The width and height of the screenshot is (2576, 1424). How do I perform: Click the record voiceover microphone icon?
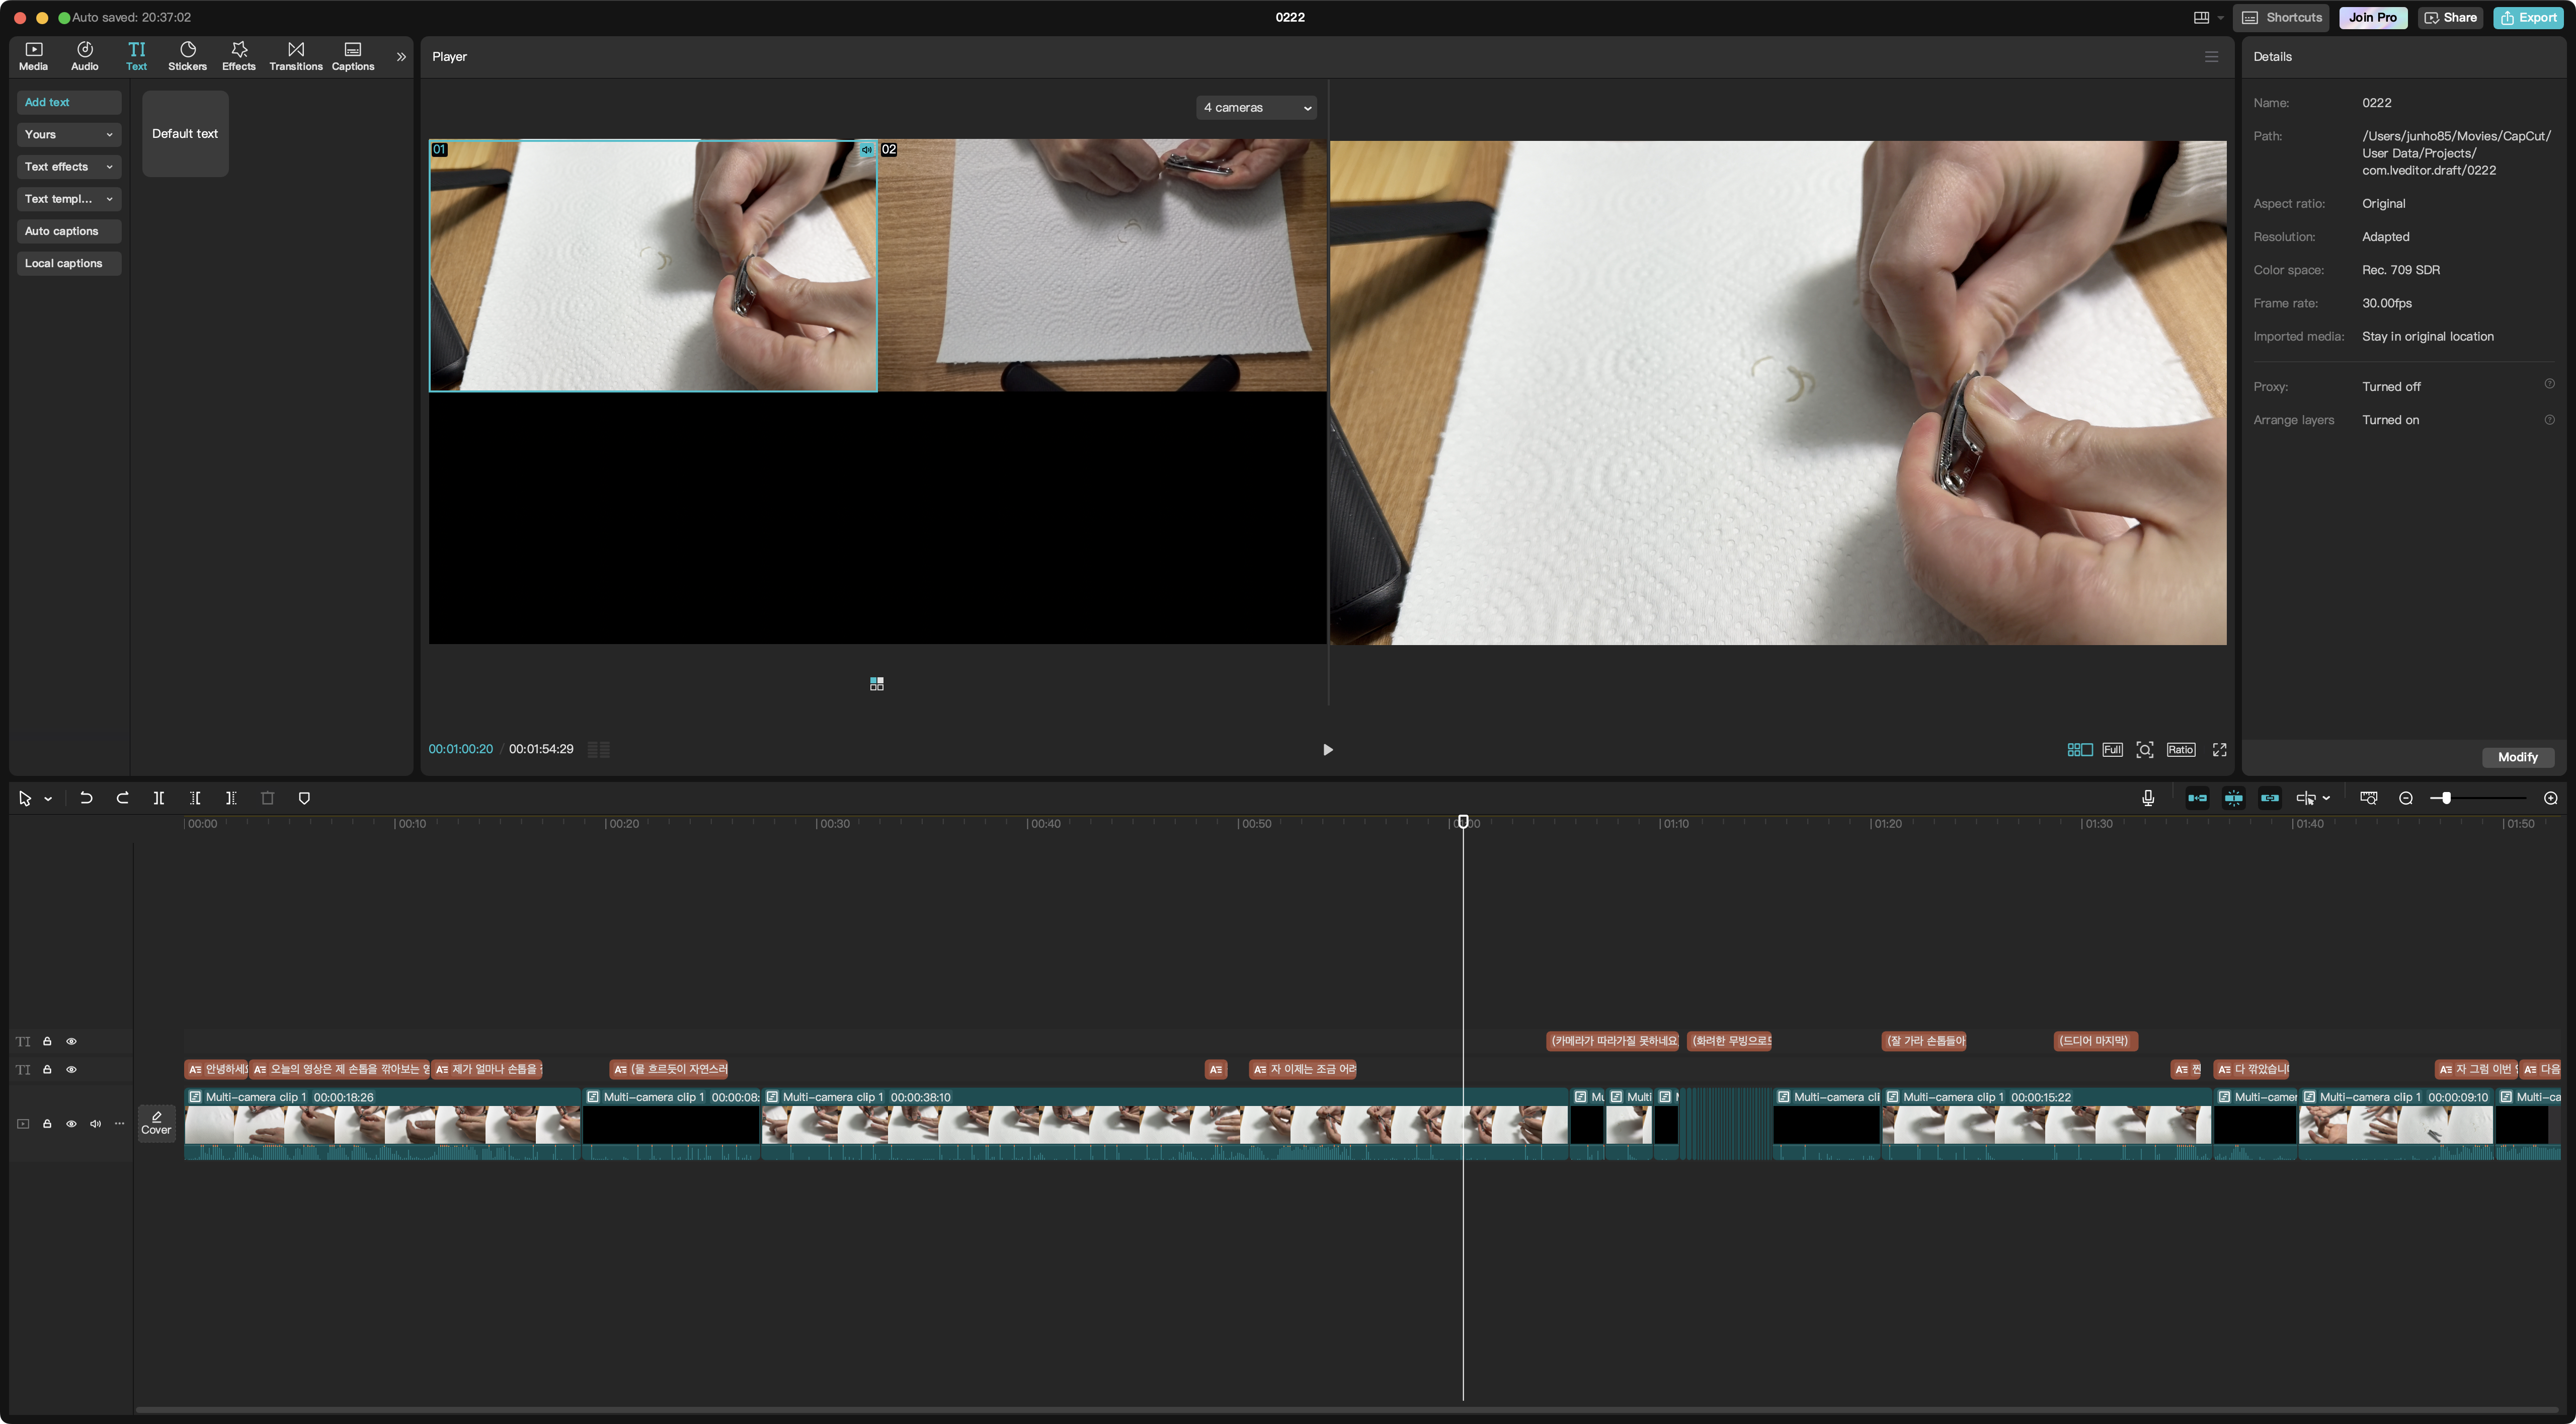2148,798
